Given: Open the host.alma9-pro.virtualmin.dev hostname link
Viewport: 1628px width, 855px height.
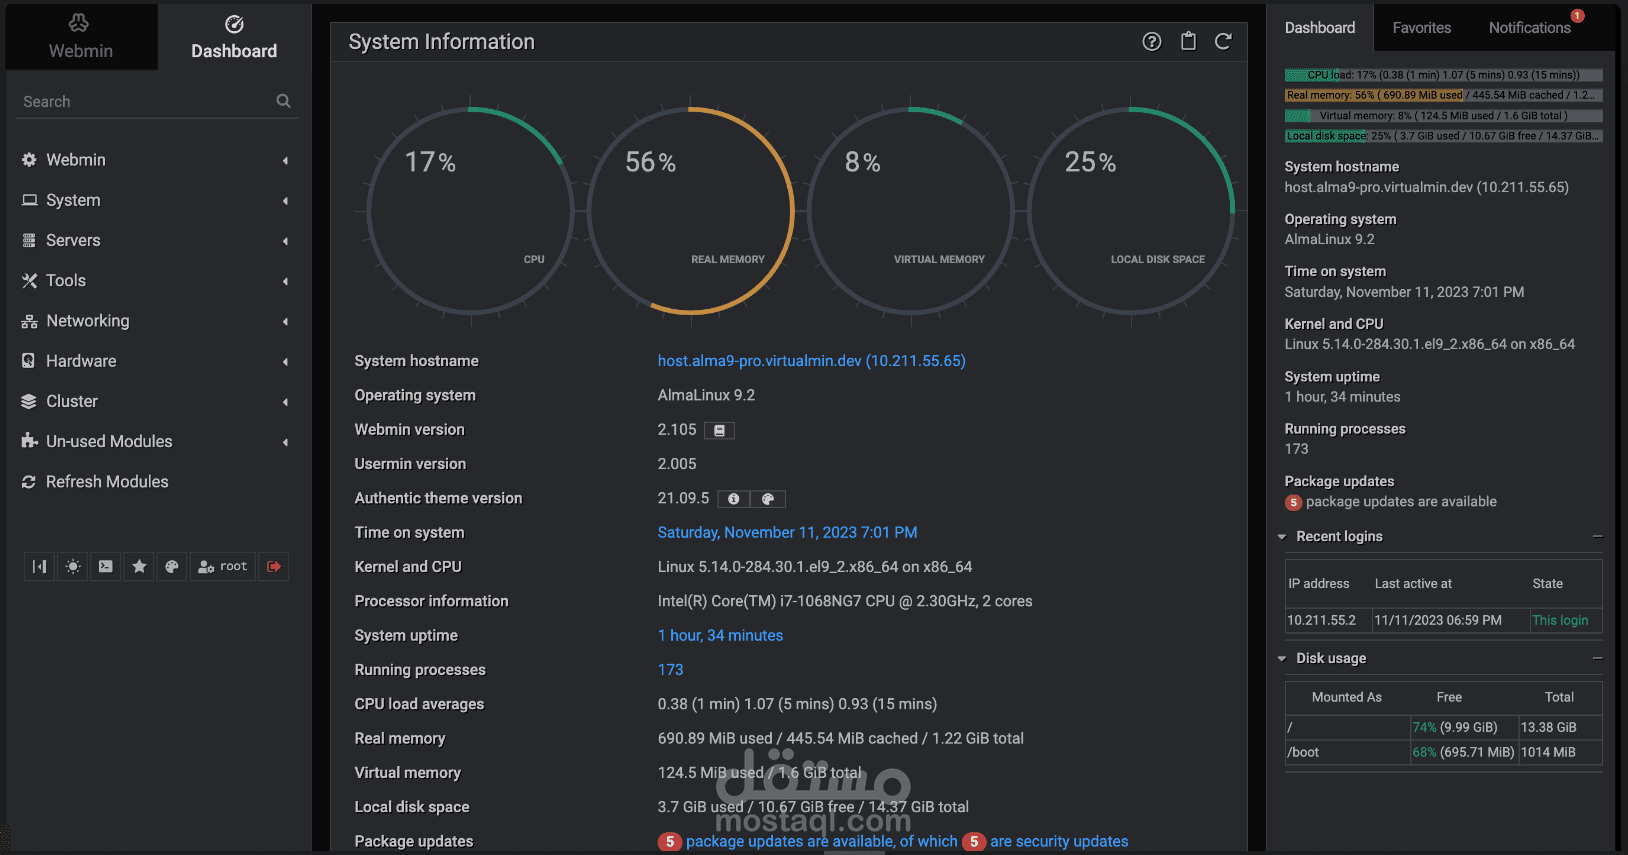Looking at the screenshot, I should (811, 361).
